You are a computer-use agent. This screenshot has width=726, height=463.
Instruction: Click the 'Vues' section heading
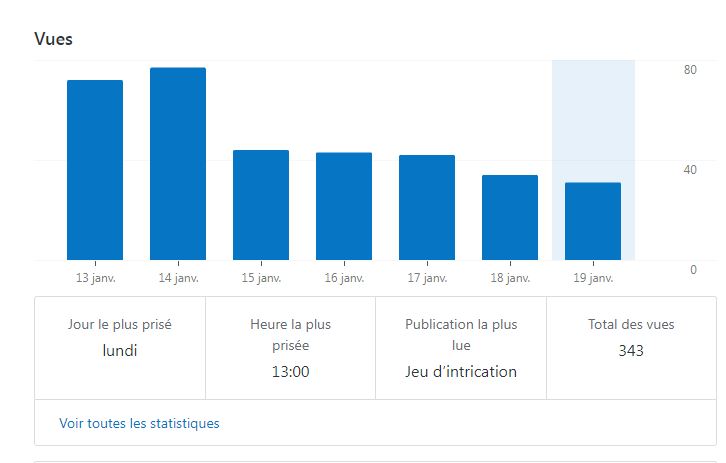53,39
